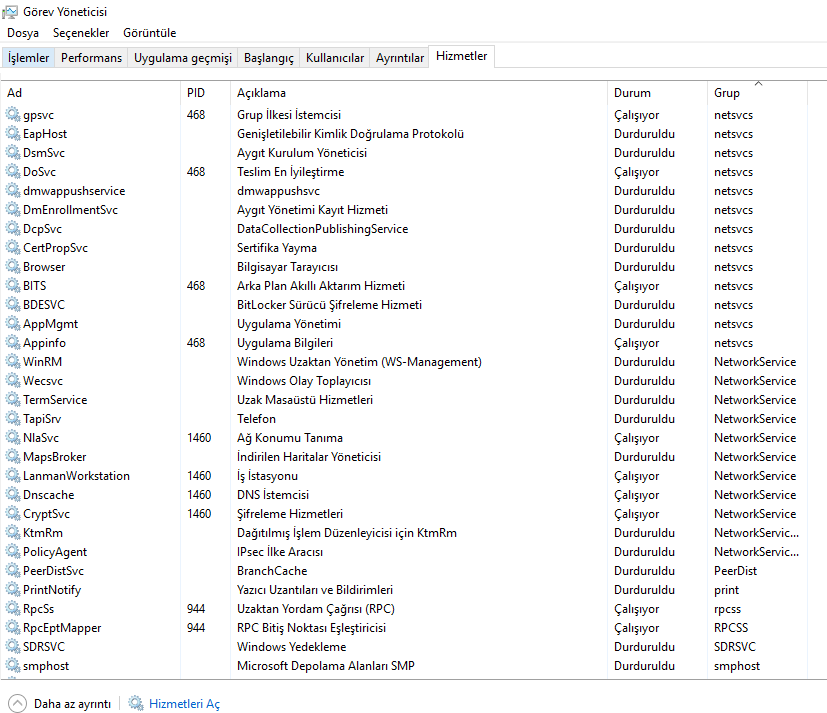
Task: Sort by the Grup column header
Action: point(757,93)
